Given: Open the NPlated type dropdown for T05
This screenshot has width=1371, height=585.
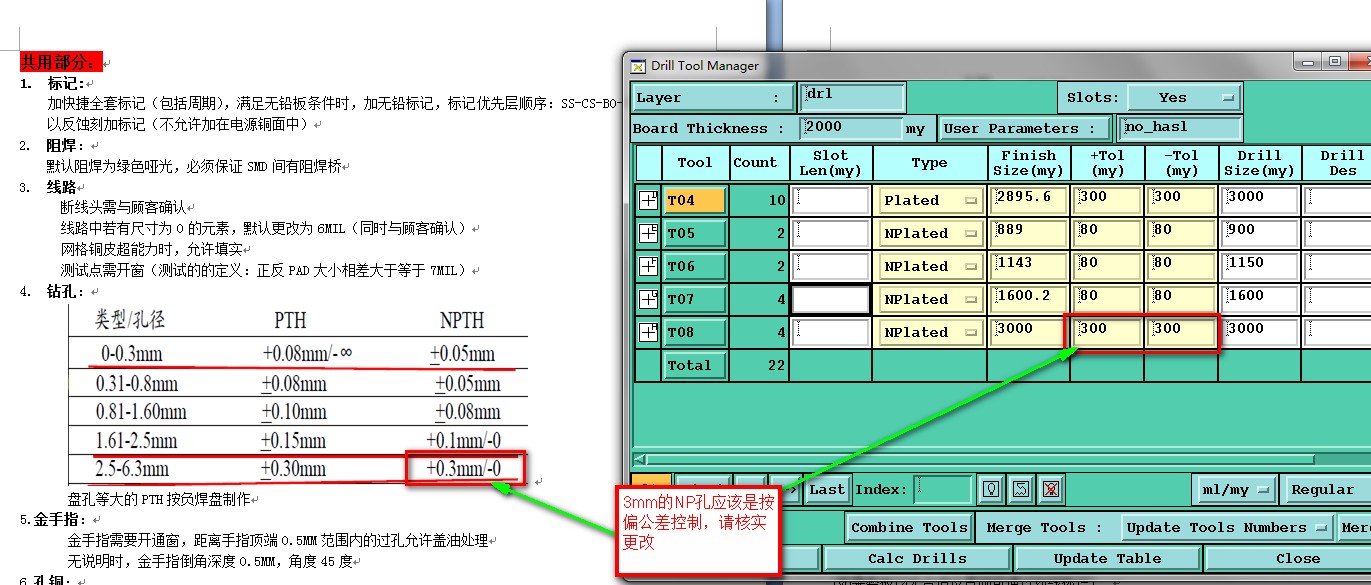Looking at the screenshot, I should click(x=930, y=234).
